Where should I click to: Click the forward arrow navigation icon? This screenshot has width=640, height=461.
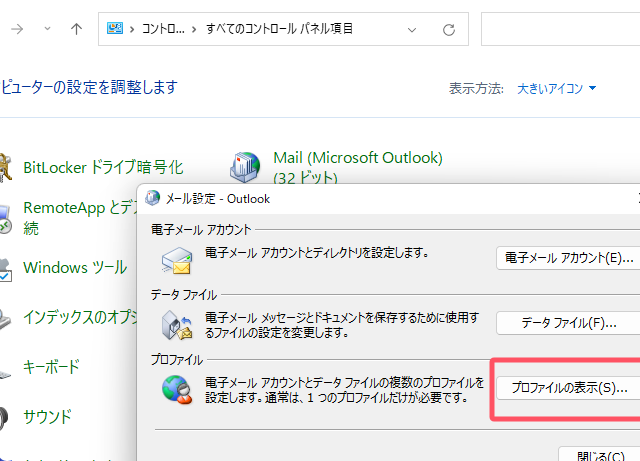point(17,29)
